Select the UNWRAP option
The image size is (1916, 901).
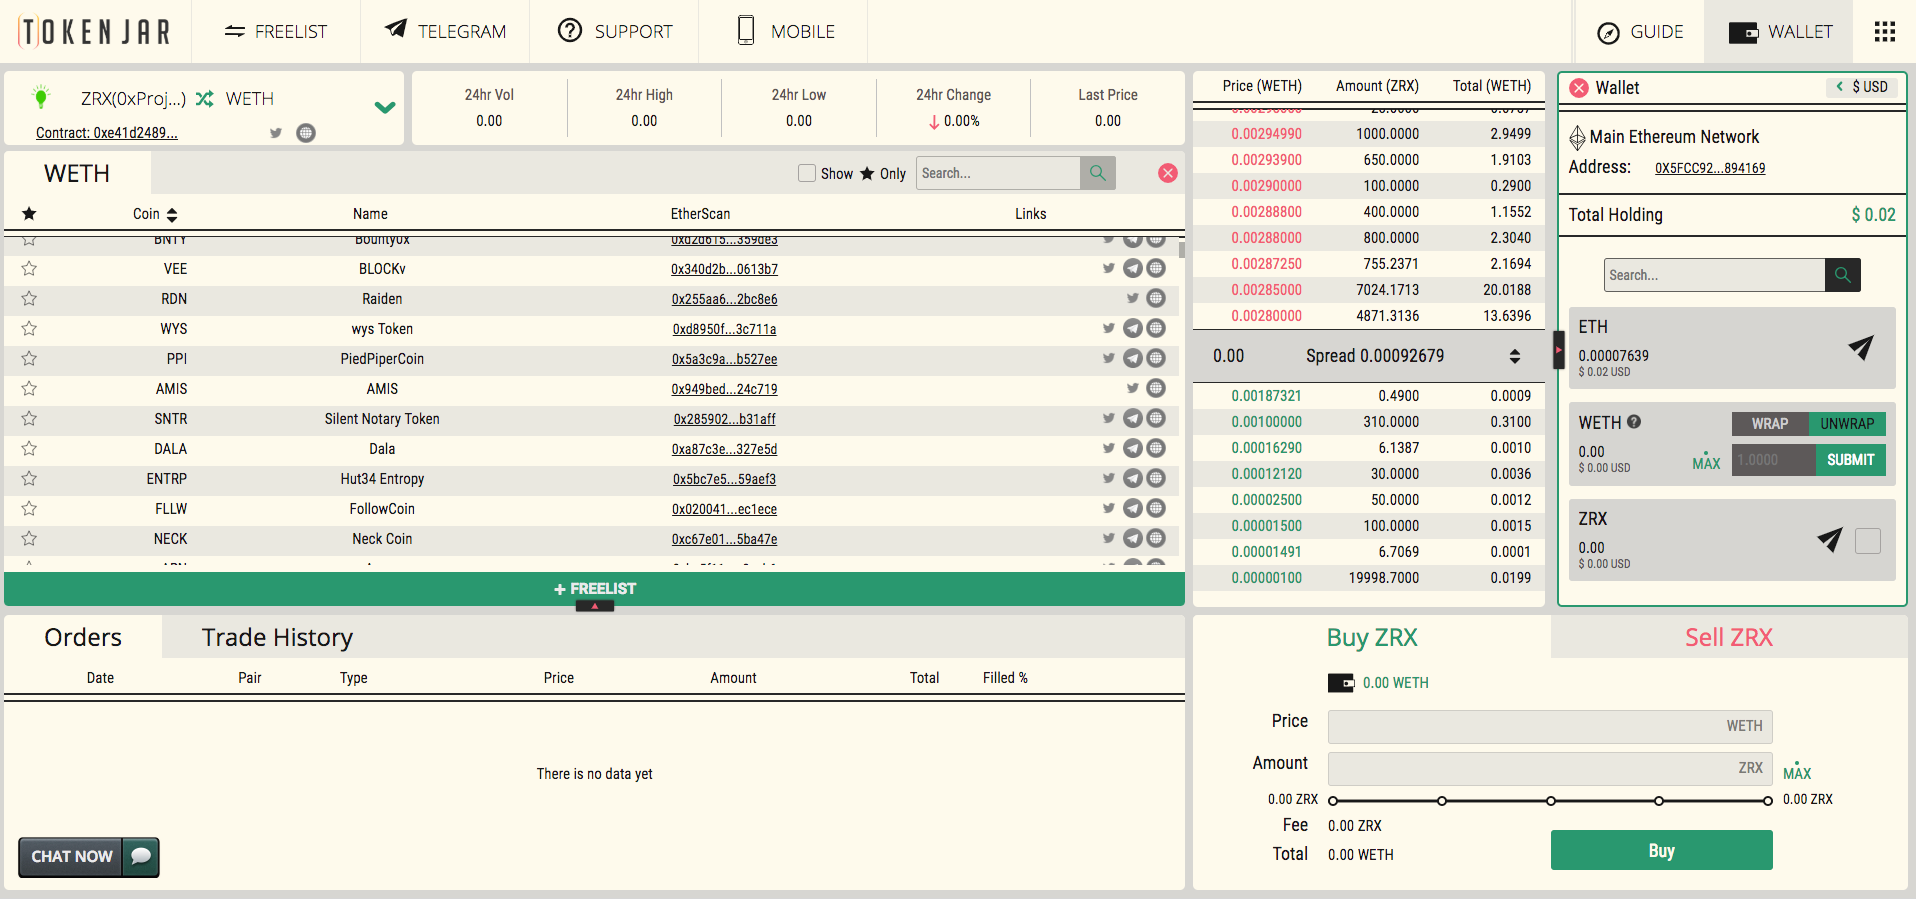pos(1847,424)
